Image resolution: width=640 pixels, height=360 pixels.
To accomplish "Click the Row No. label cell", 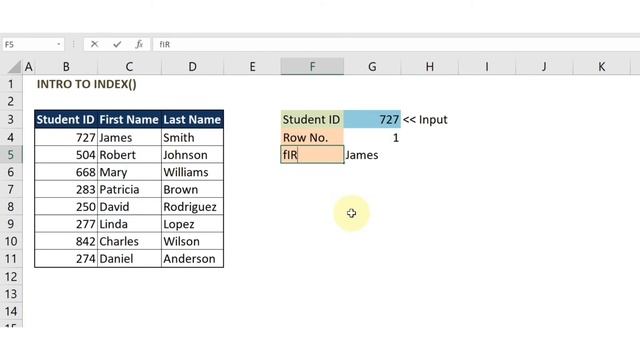I will (x=312, y=137).
